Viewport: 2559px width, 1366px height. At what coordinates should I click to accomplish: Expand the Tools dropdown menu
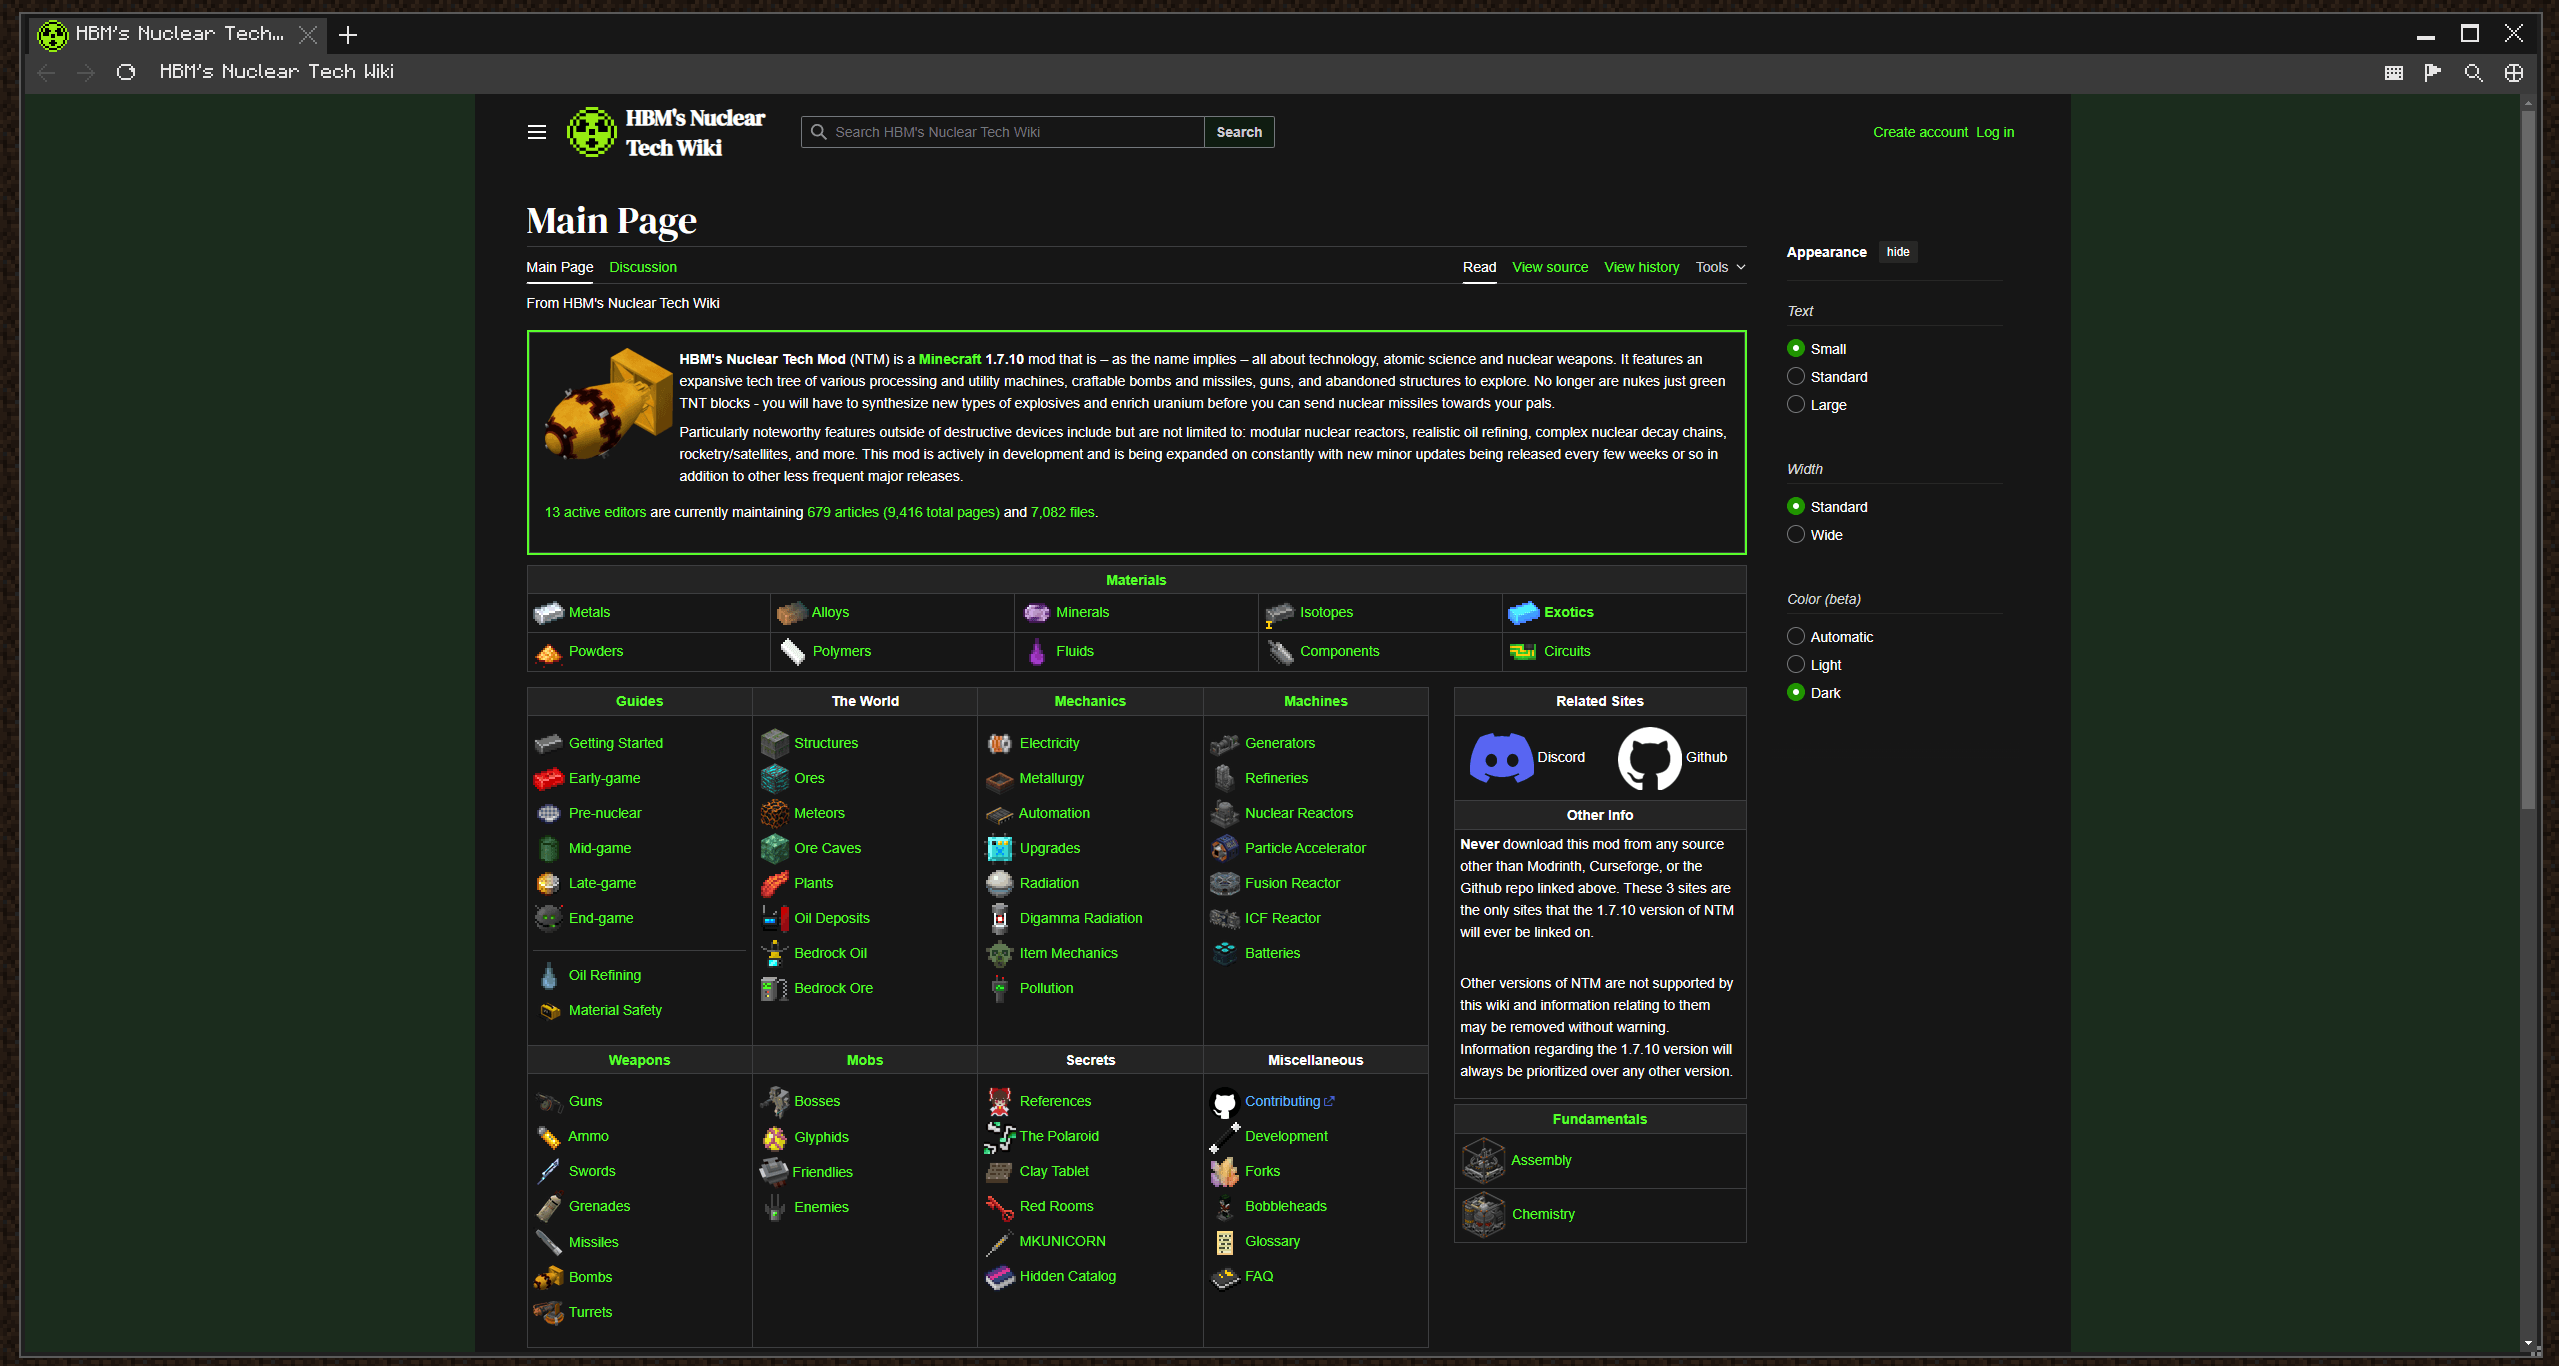(1720, 267)
